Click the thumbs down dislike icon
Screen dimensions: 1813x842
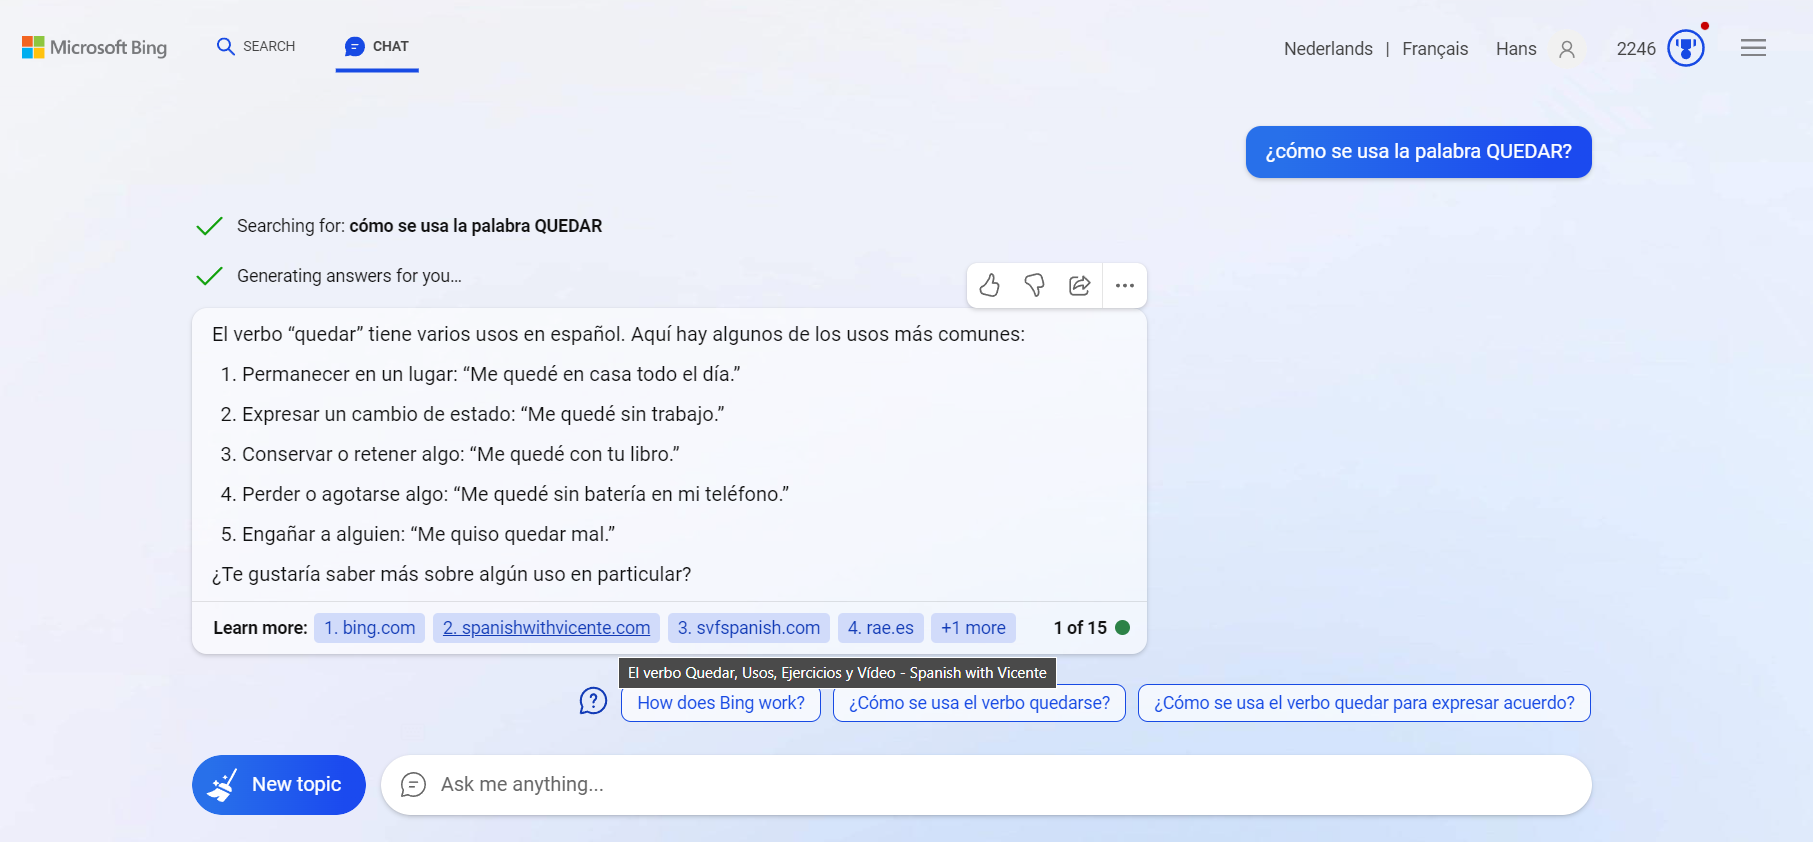click(1034, 286)
